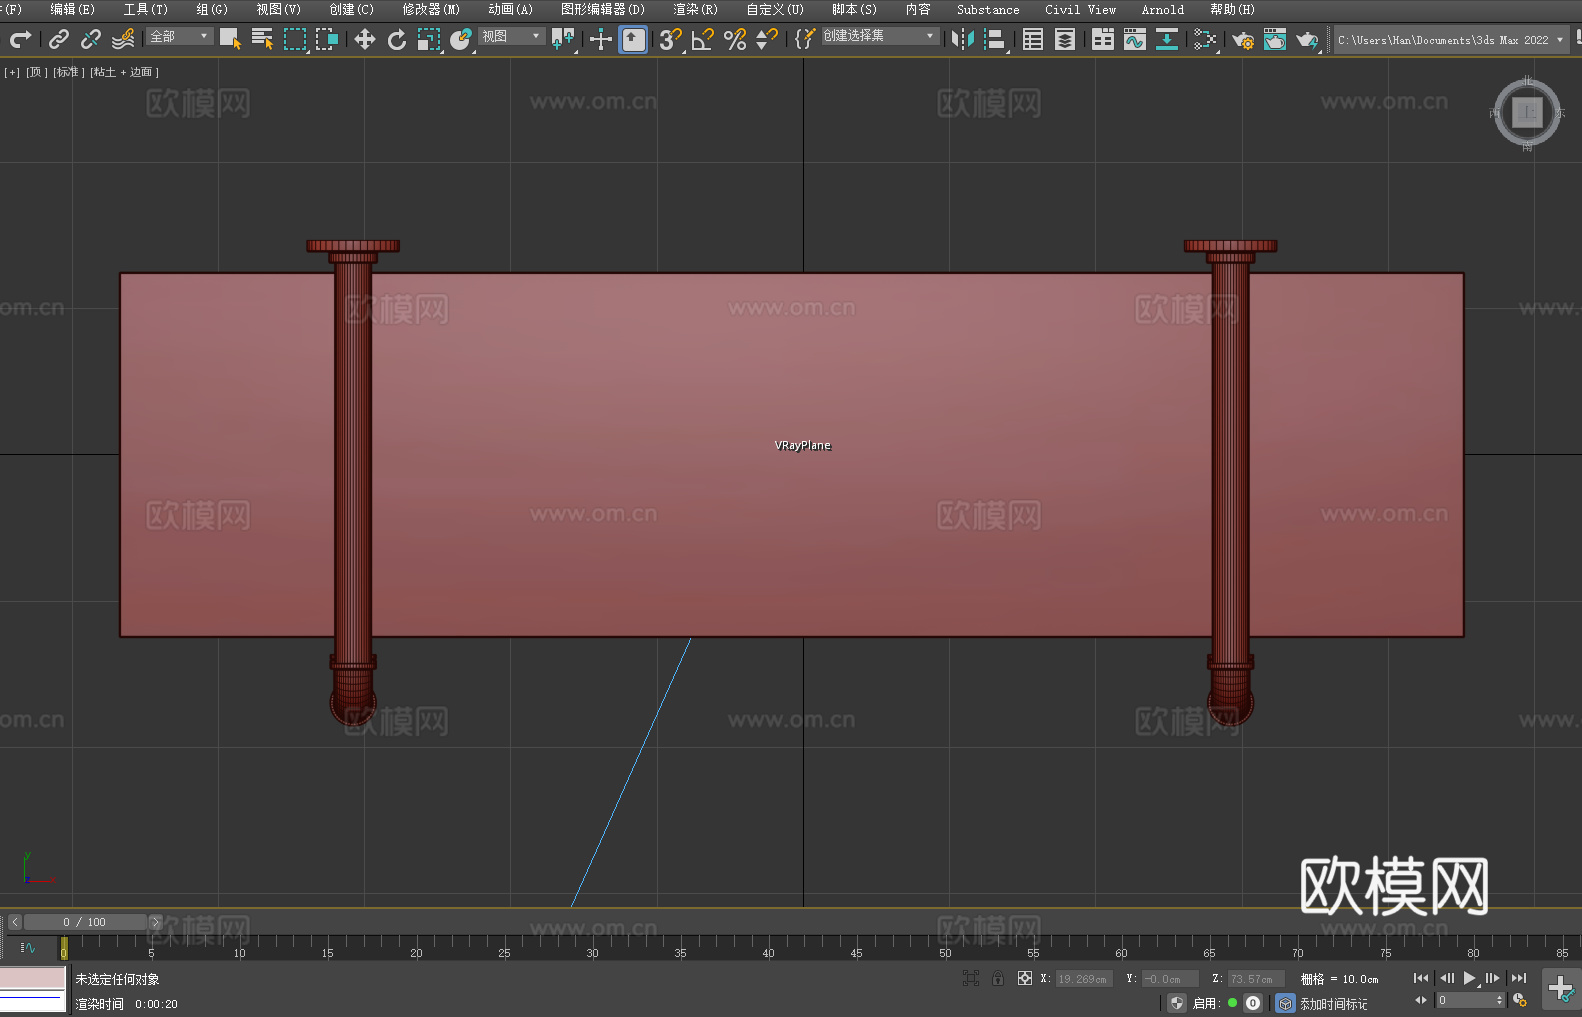Toggle Window/Crossing selection mode

[x=327, y=39]
